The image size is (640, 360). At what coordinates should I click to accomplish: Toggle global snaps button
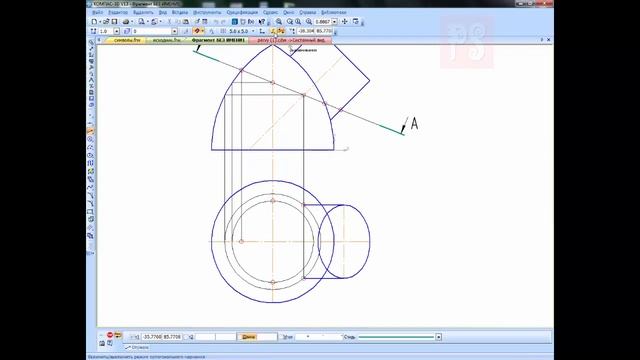pyautogui.click(x=197, y=31)
